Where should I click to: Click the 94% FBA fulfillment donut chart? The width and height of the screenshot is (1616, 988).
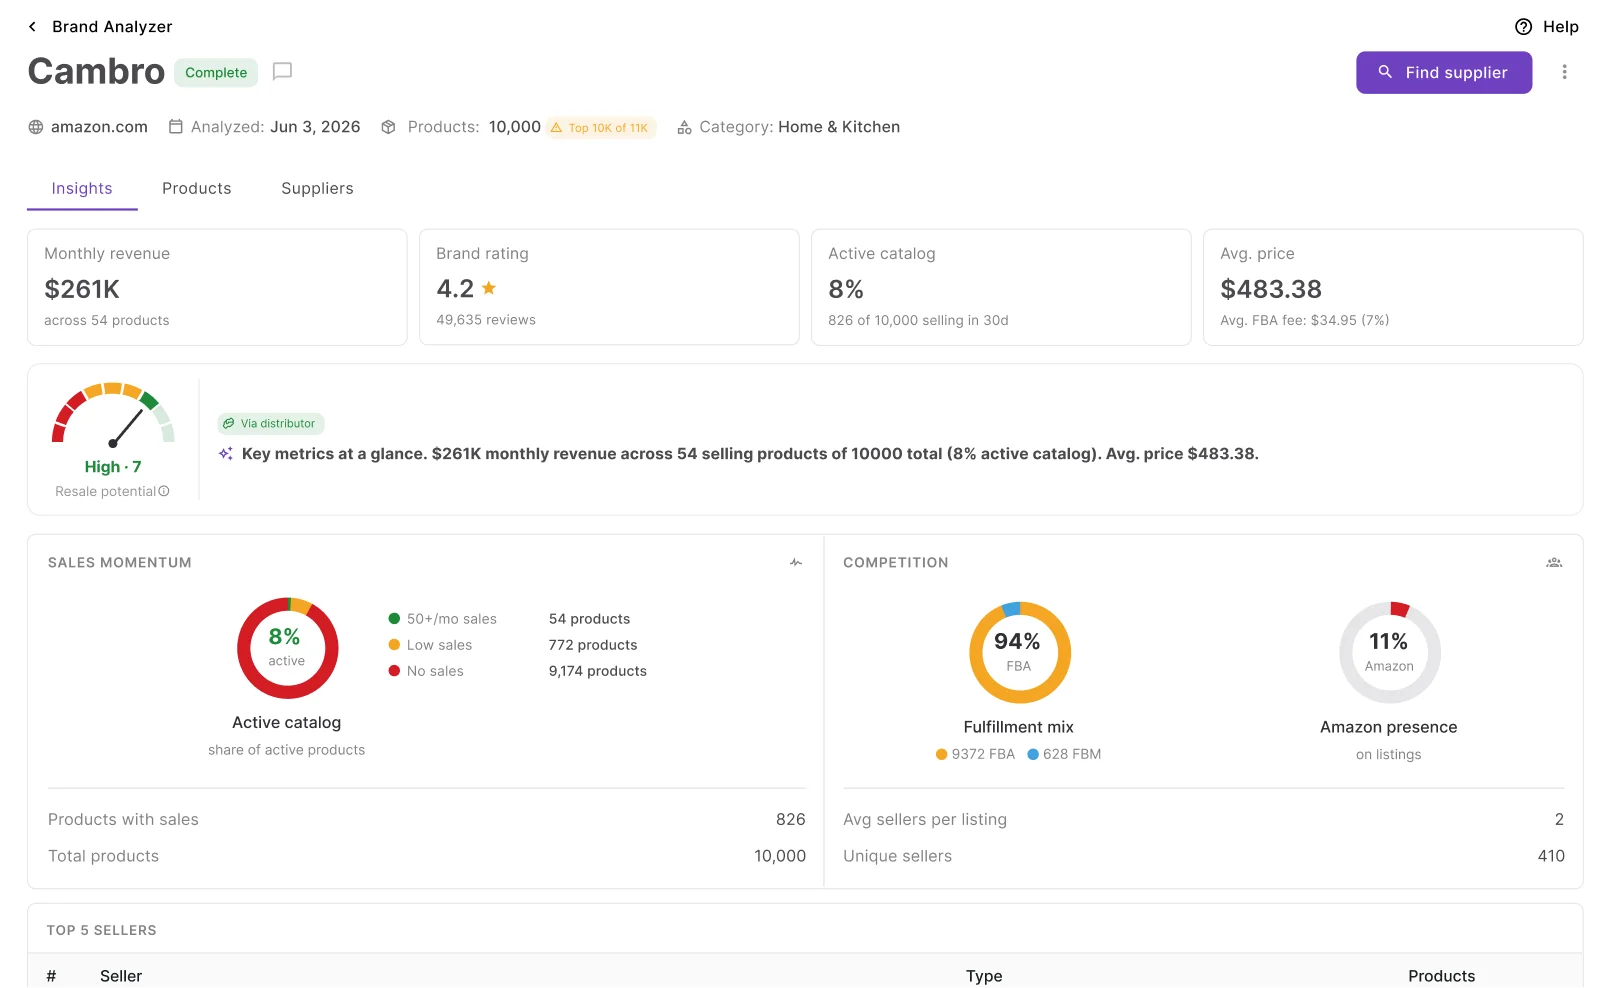tap(1019, 652)
